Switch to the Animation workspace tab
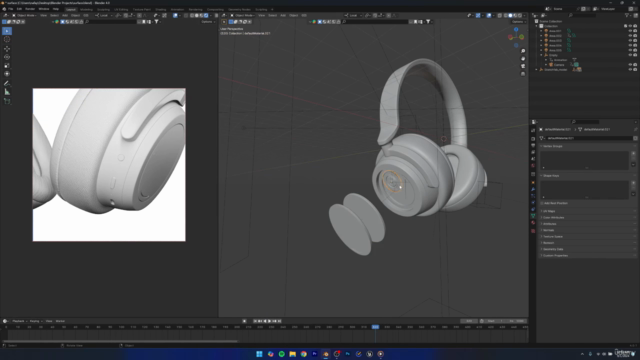 click(177, 9)
